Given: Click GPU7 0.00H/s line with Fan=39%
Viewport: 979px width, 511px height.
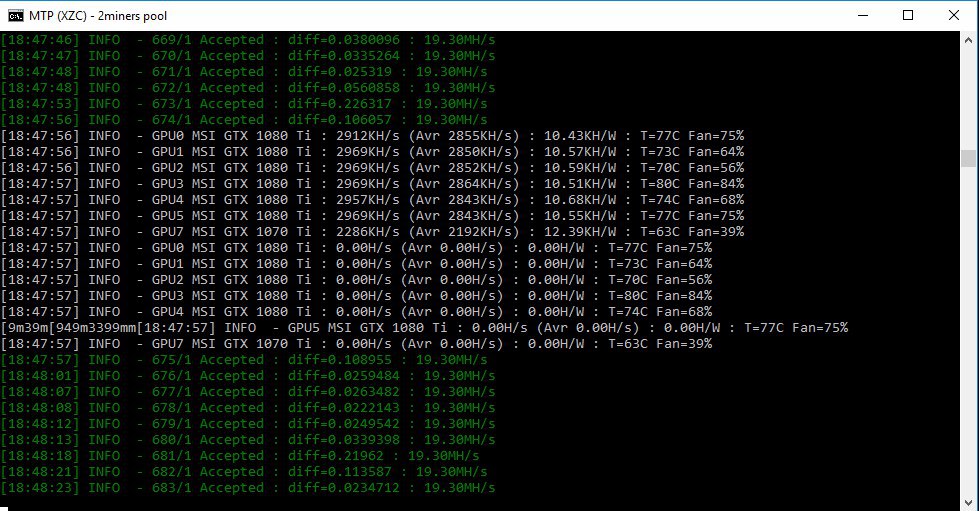Looking at the screenshot, I should pos(357,344).
